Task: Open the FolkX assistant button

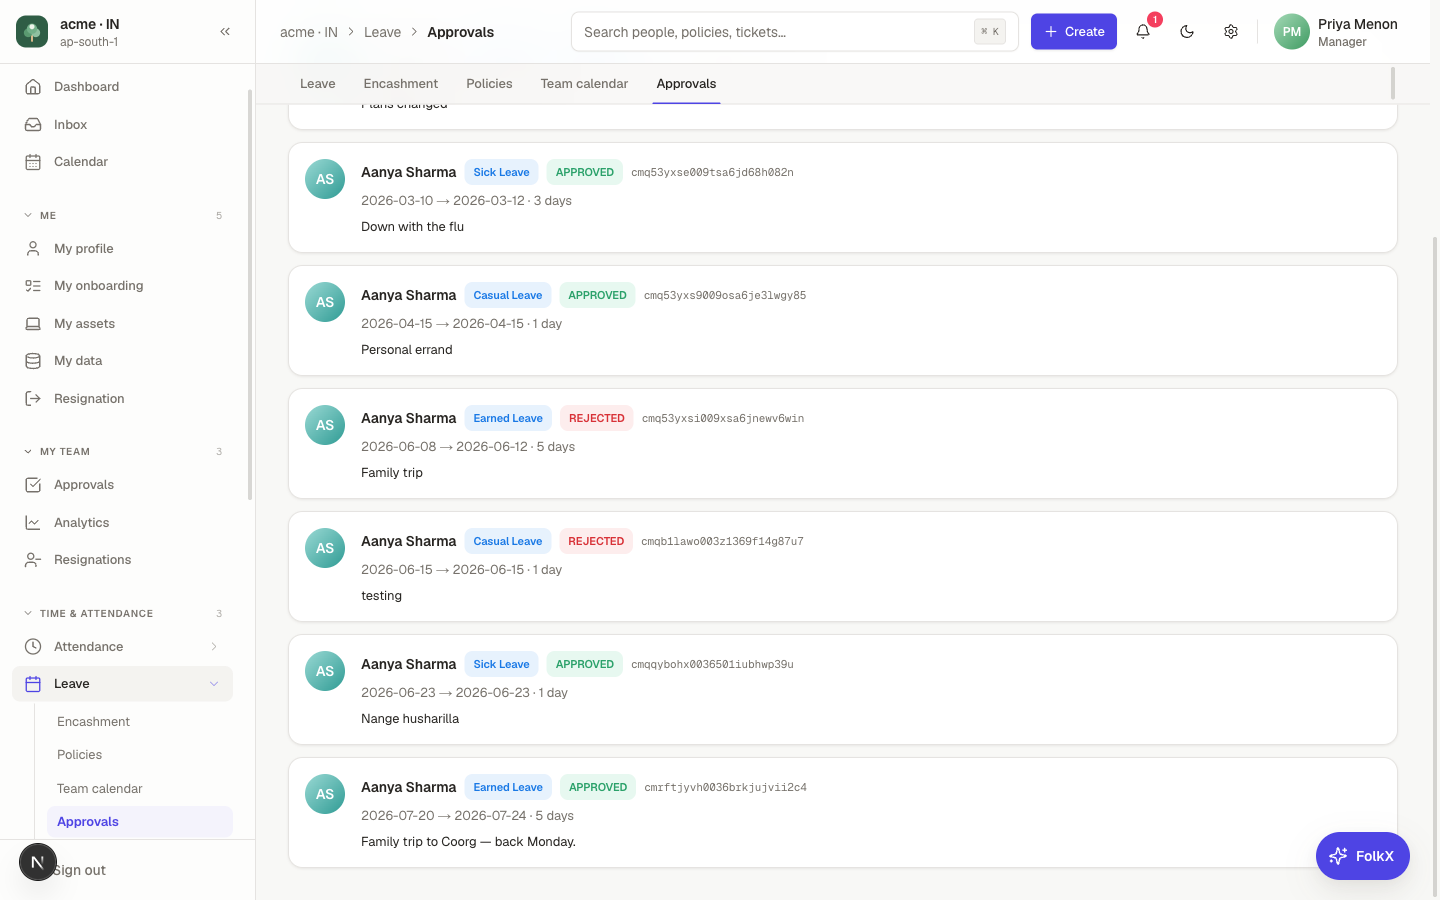Action: click(1363, 856)
